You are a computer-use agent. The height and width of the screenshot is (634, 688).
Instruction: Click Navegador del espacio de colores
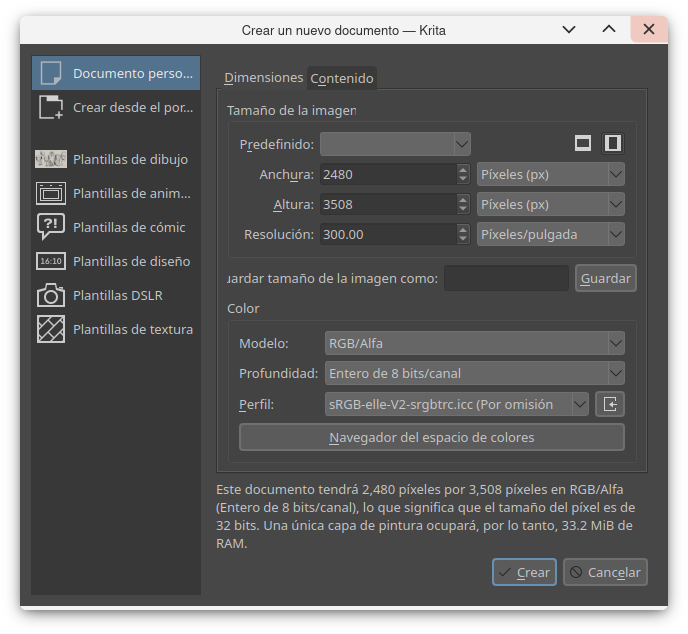coord(431,437)
